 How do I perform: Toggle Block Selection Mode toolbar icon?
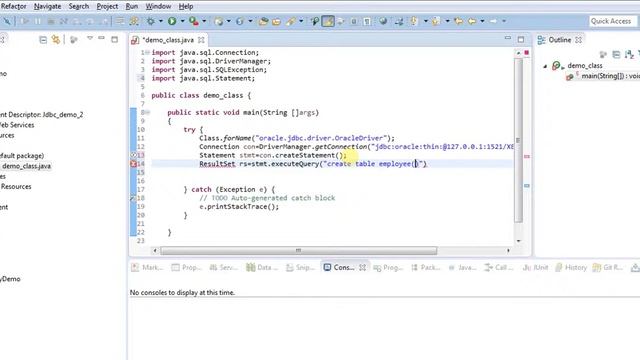coord(354,21)
